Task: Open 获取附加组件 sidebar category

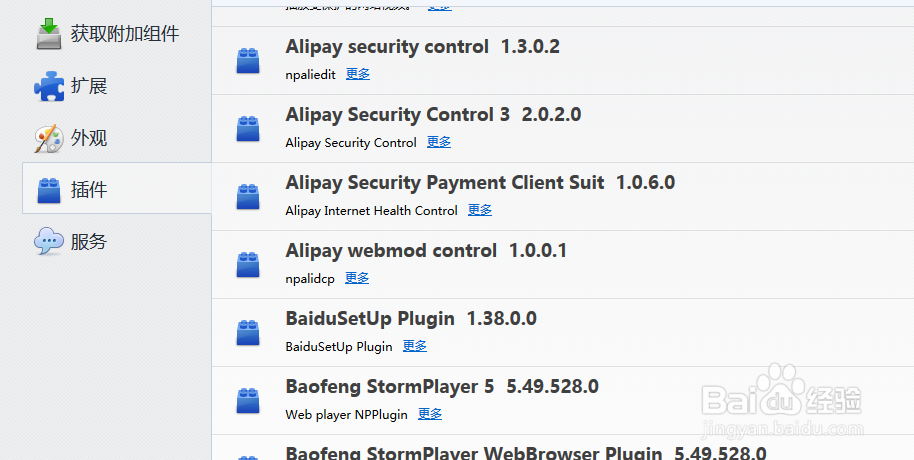Action: coord(117,33)
